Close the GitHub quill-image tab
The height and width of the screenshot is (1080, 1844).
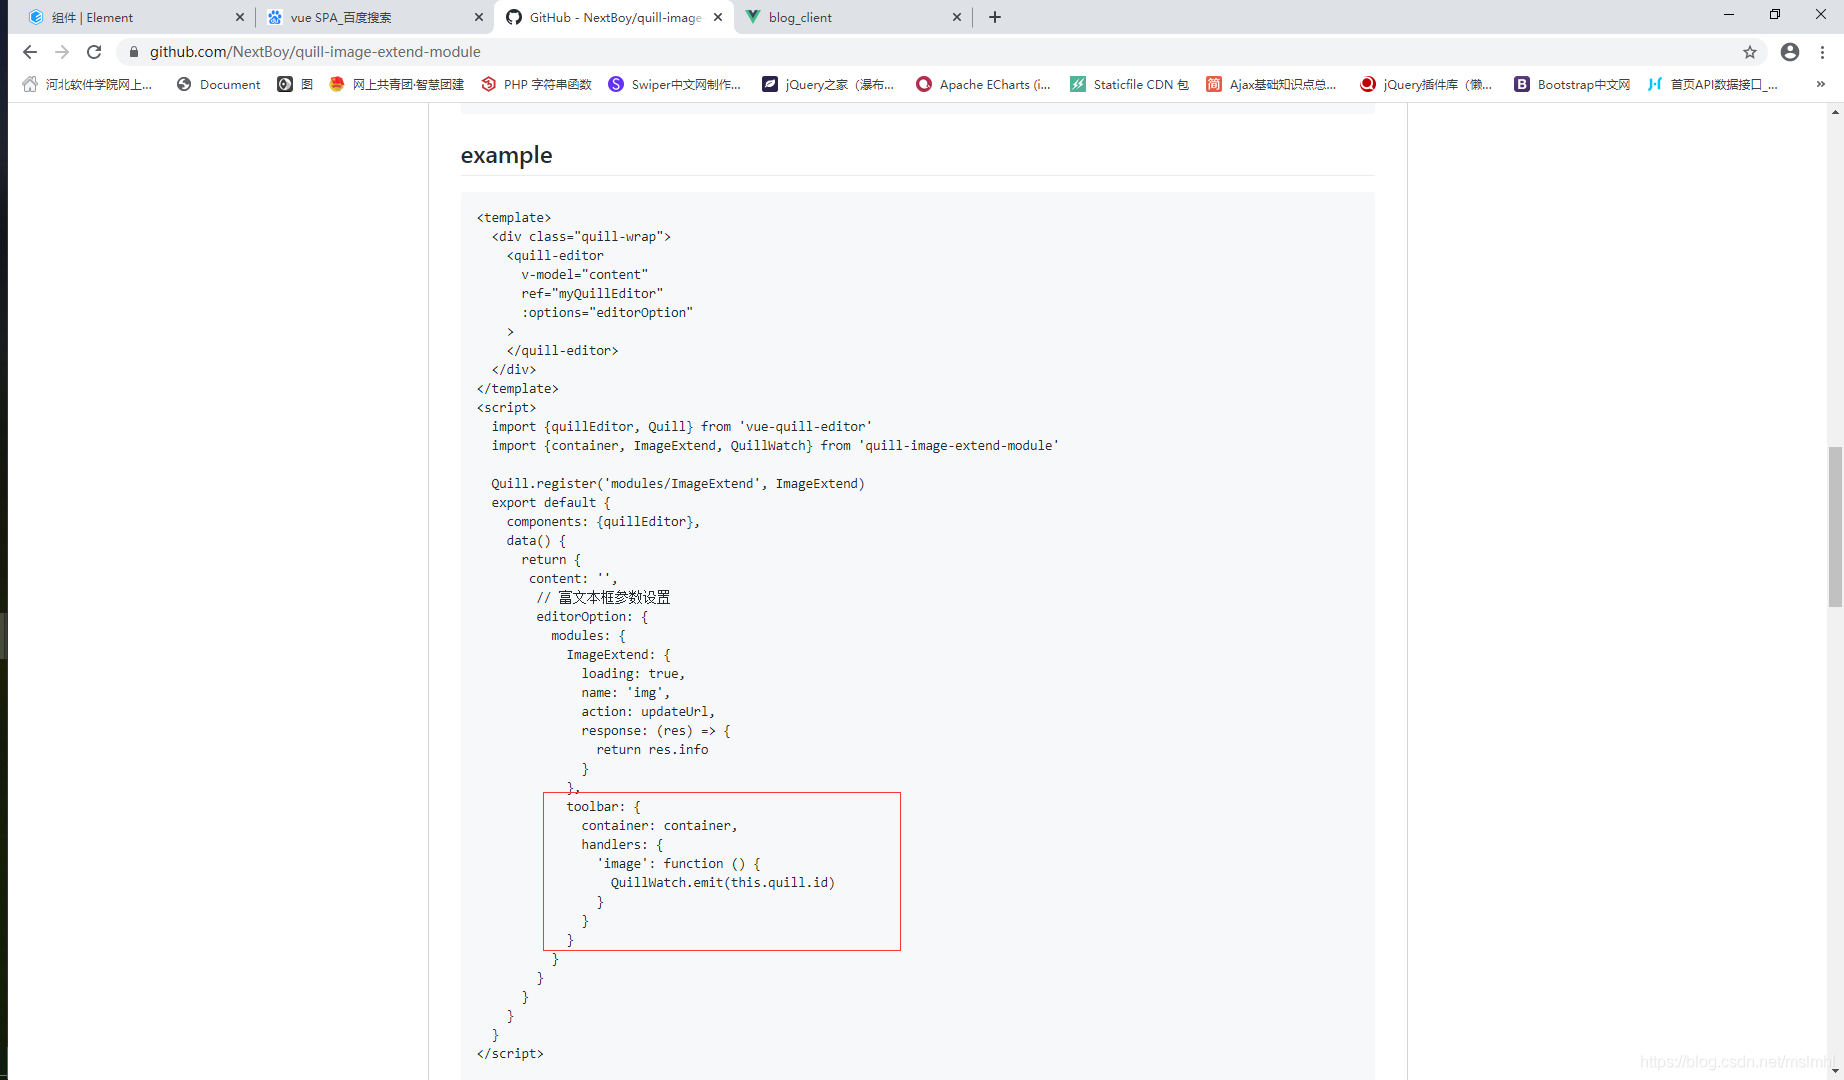click(718, 17)
